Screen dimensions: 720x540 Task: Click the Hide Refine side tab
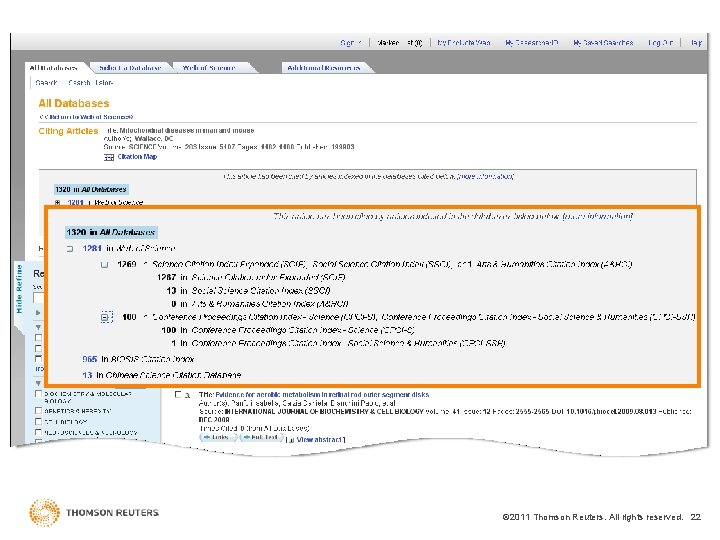pos(19,289)
